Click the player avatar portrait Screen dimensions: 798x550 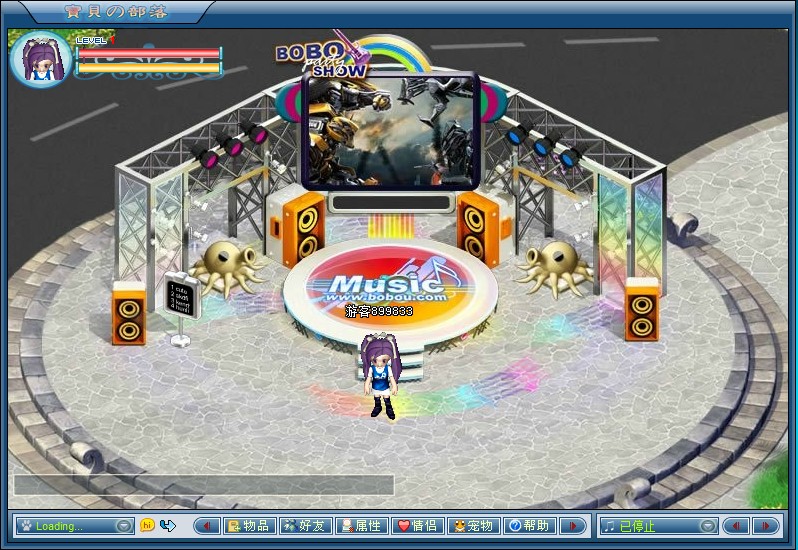pos(40,61)
